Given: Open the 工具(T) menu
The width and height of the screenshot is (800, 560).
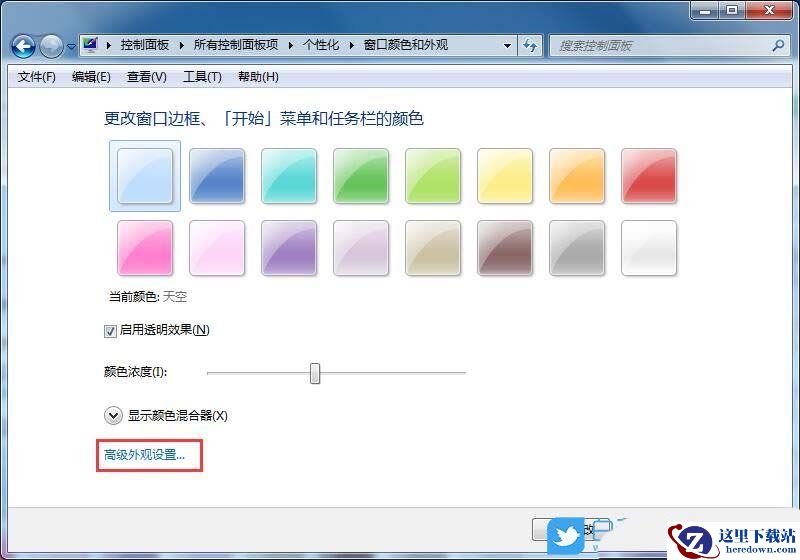Looking at the screenshot, I should (x=203, y=77).
